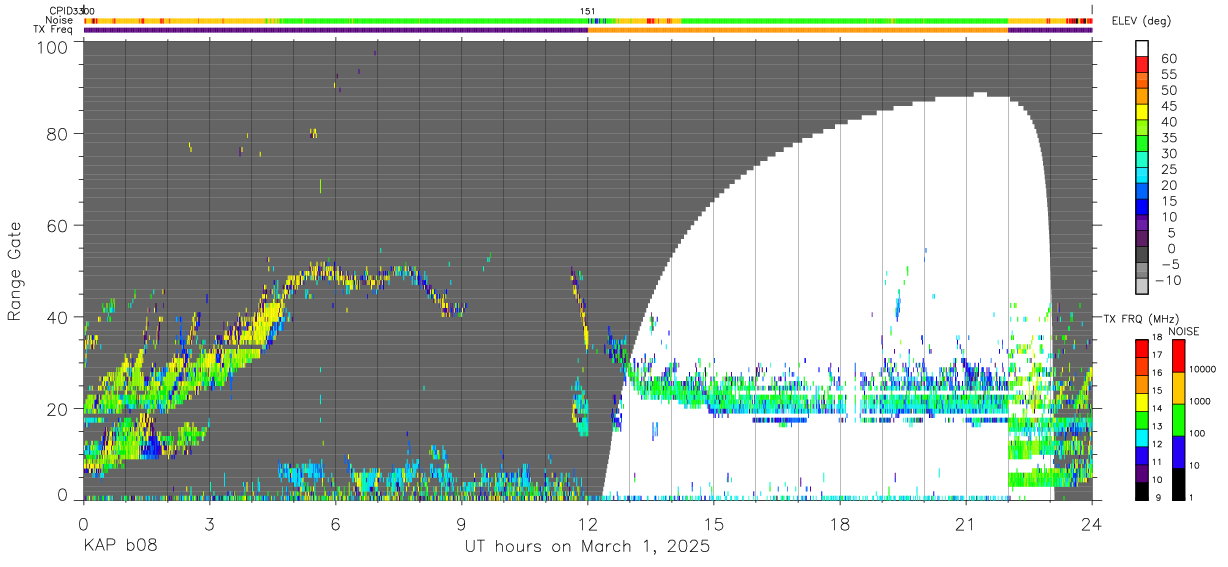Click the '55' label on the ELEV colorbar

[x=1169, y=74]
